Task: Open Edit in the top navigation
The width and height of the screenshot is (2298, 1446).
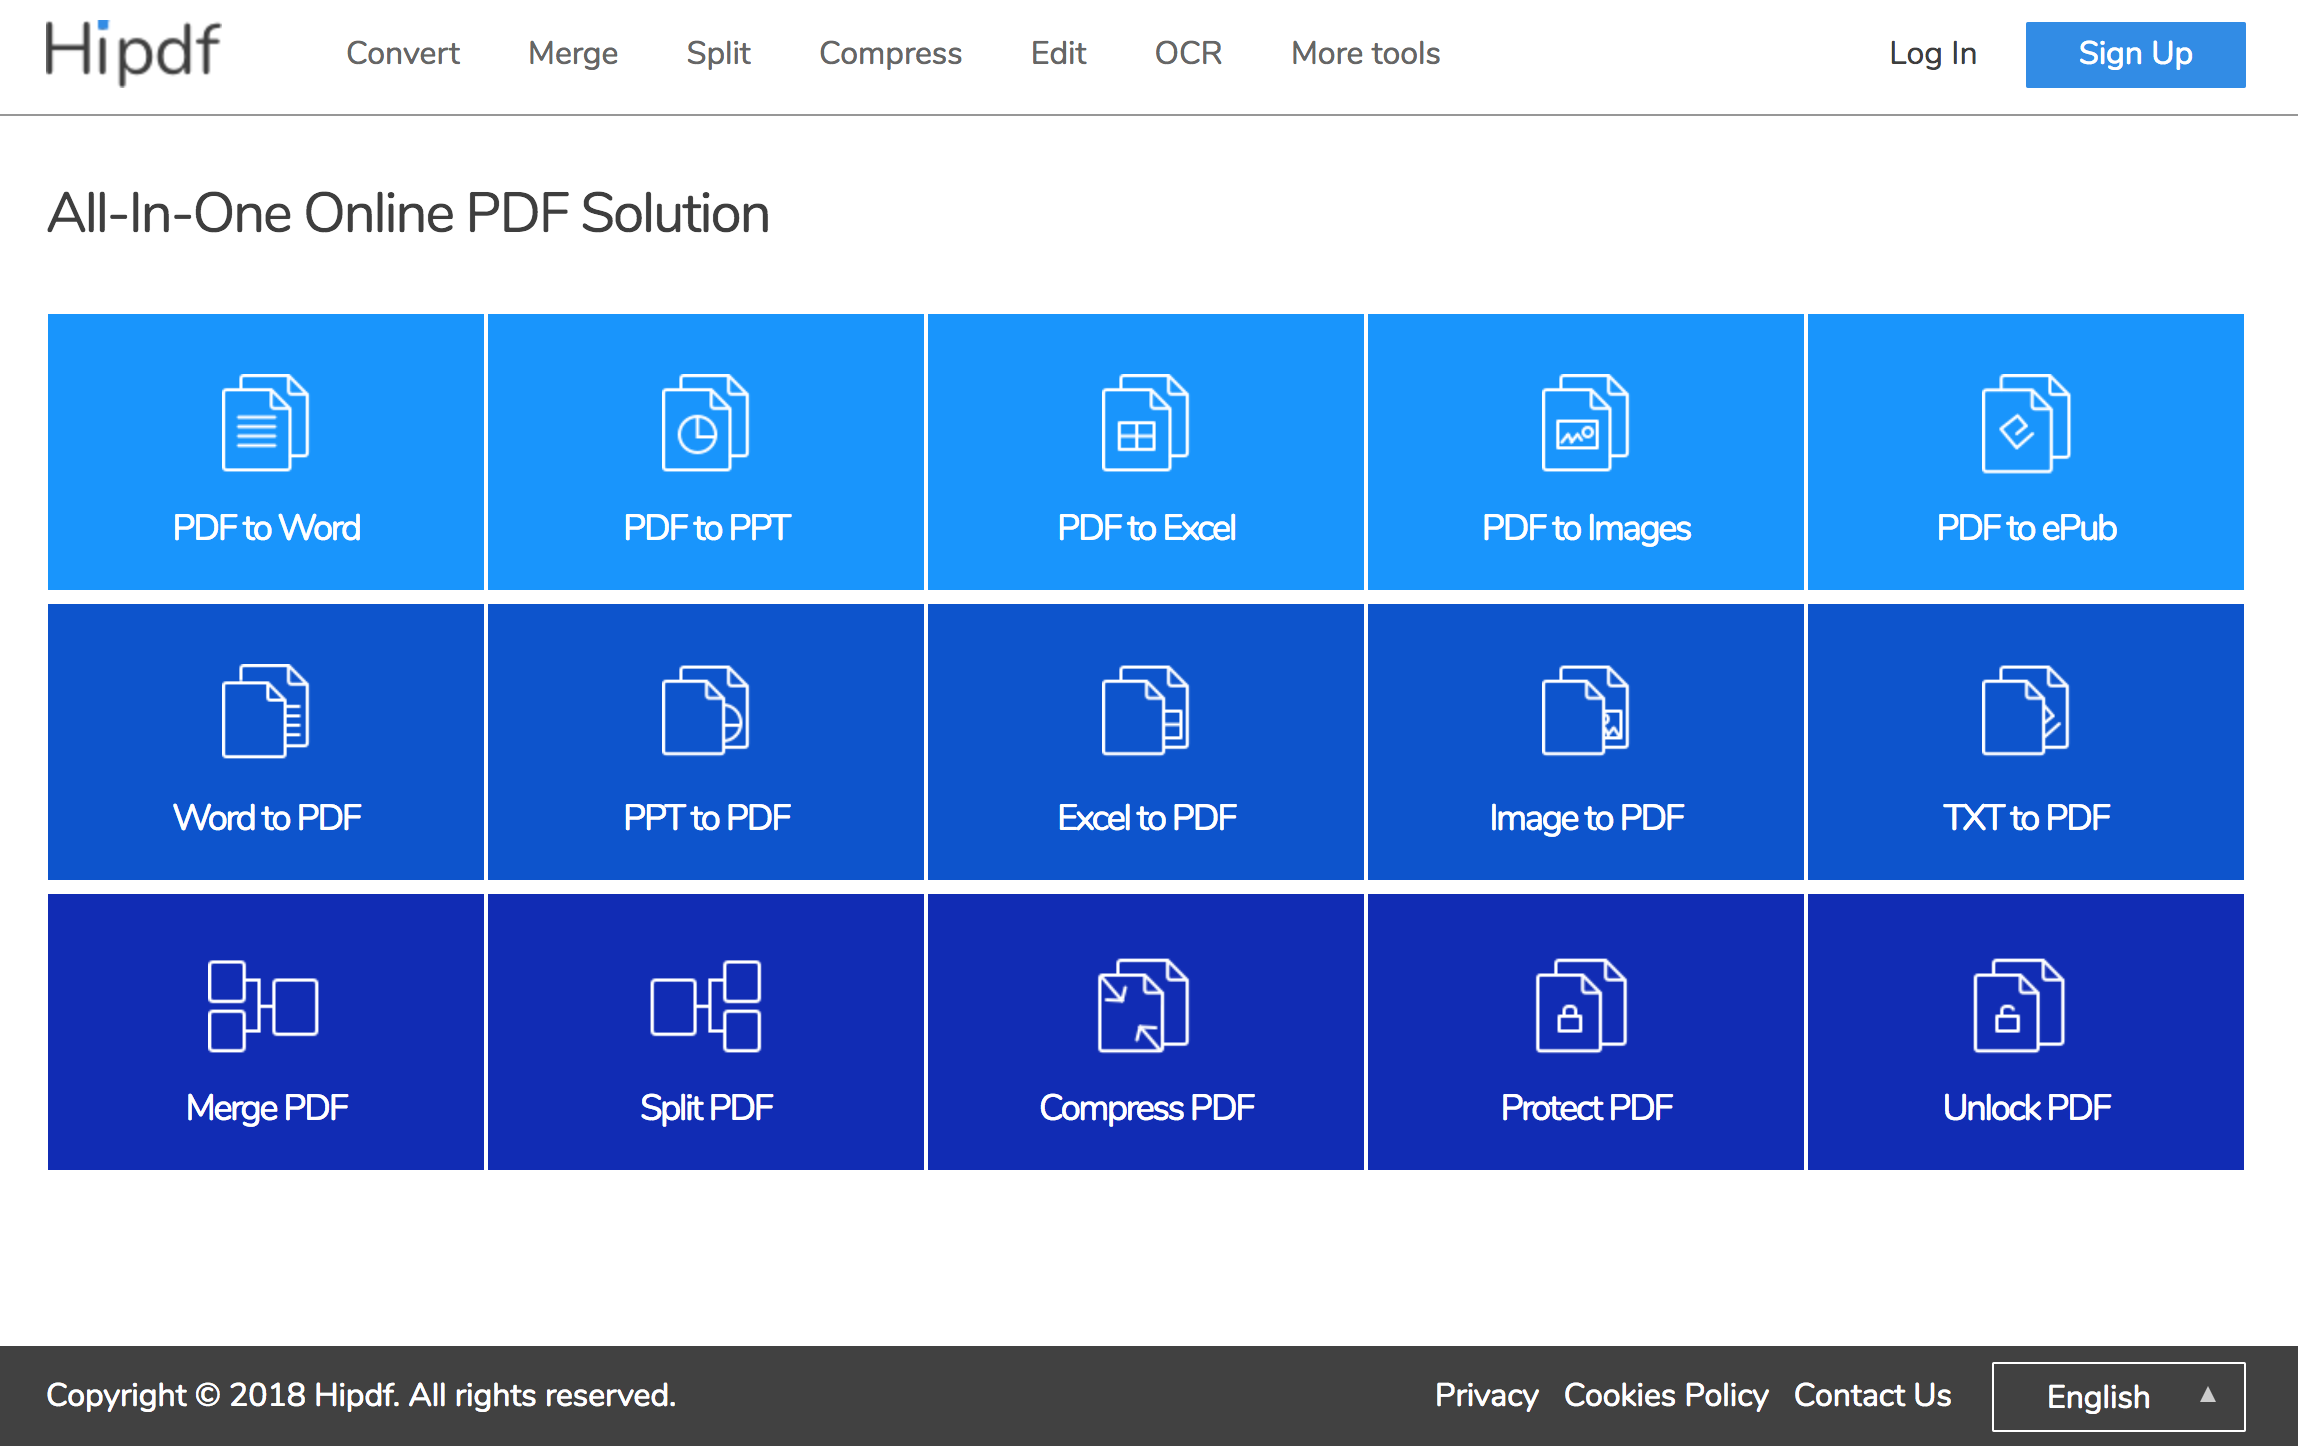Action: tap(1058, 53)
